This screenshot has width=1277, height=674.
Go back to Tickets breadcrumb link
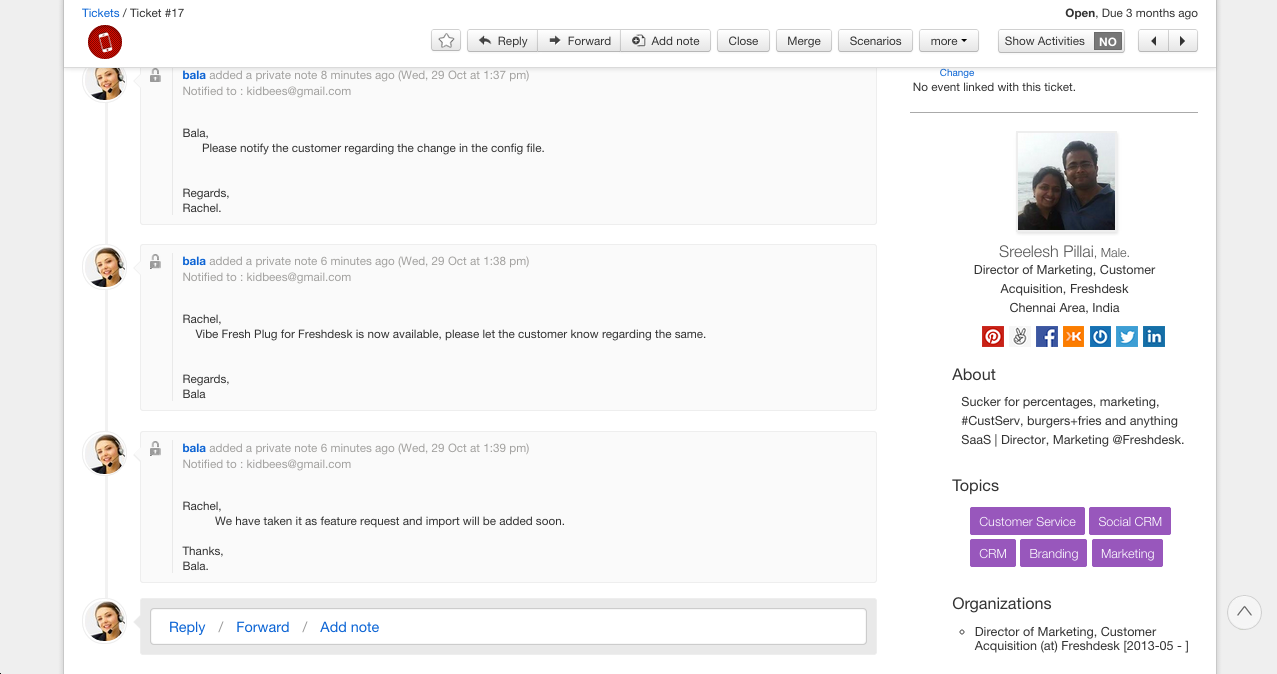pyautogui.click(x=101, y=13)
